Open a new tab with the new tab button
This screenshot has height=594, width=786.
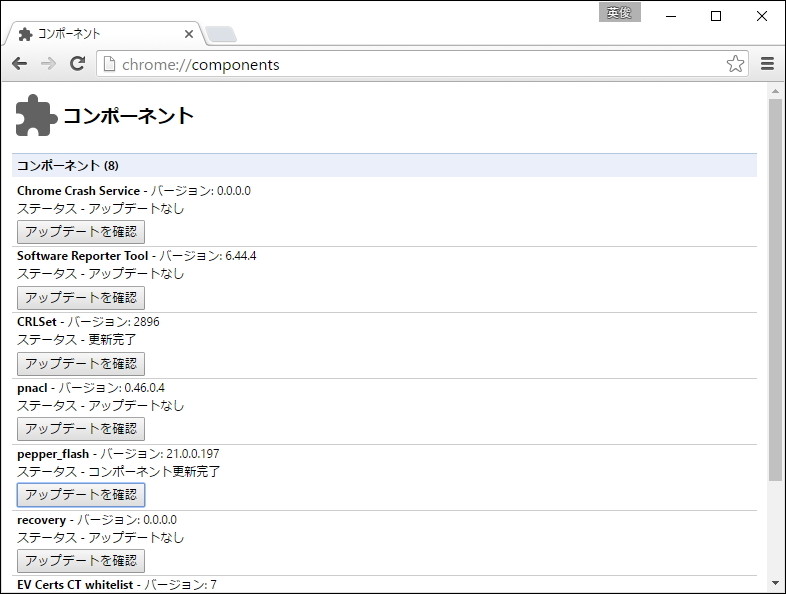221,35
